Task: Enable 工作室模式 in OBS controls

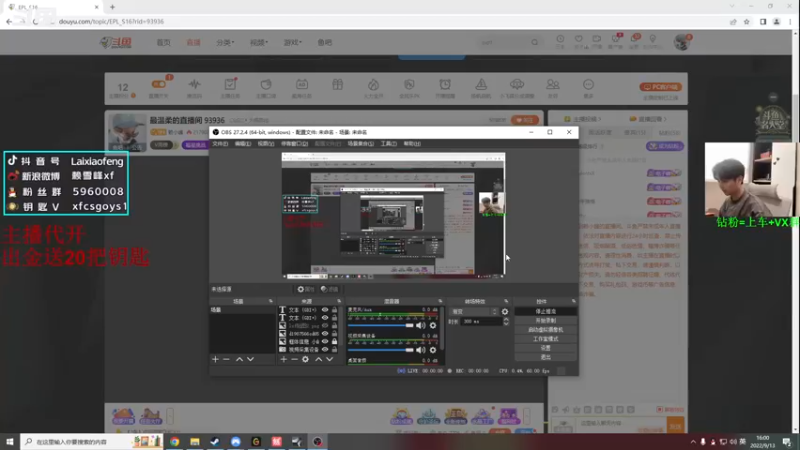Action: (x=545, y=339)
